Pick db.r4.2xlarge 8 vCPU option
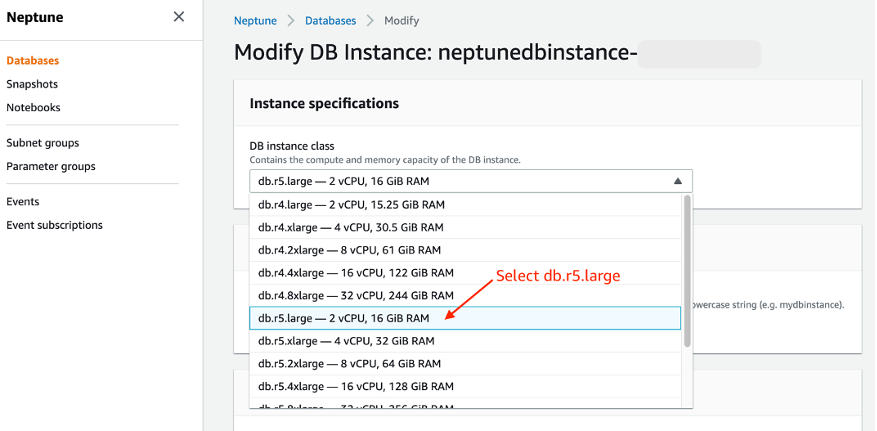This screenshot has height=431, width=877. tap(465, 250)
